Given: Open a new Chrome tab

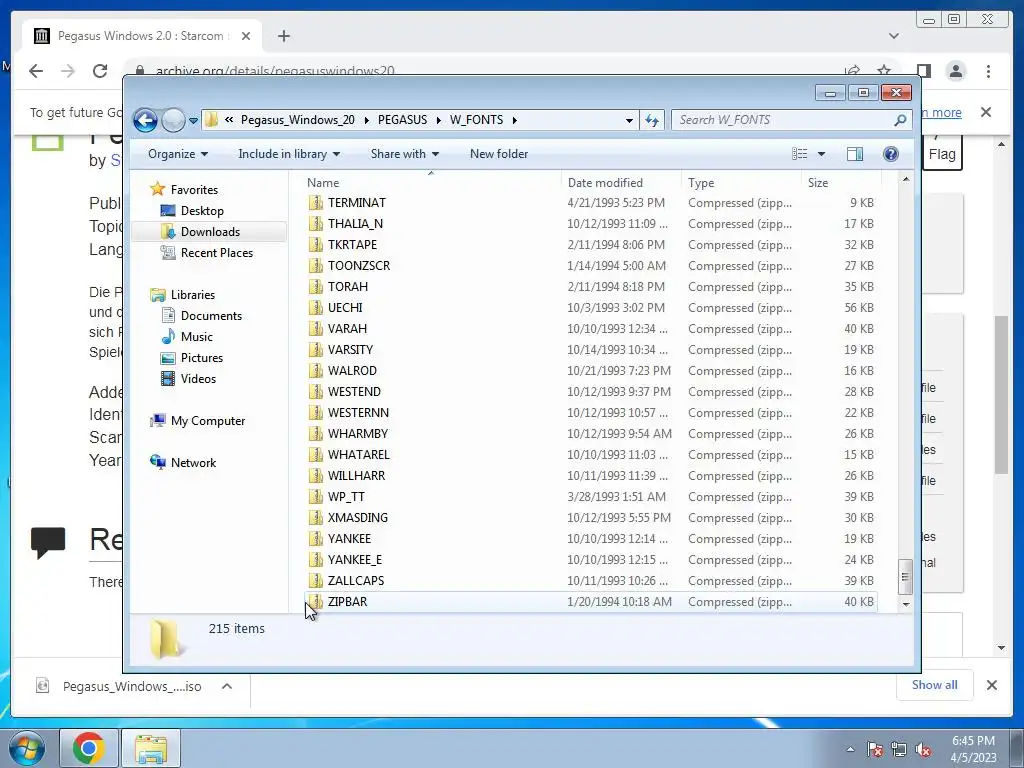Looking at the screenshot, I should pyautogui.click(x=283, y=36).
